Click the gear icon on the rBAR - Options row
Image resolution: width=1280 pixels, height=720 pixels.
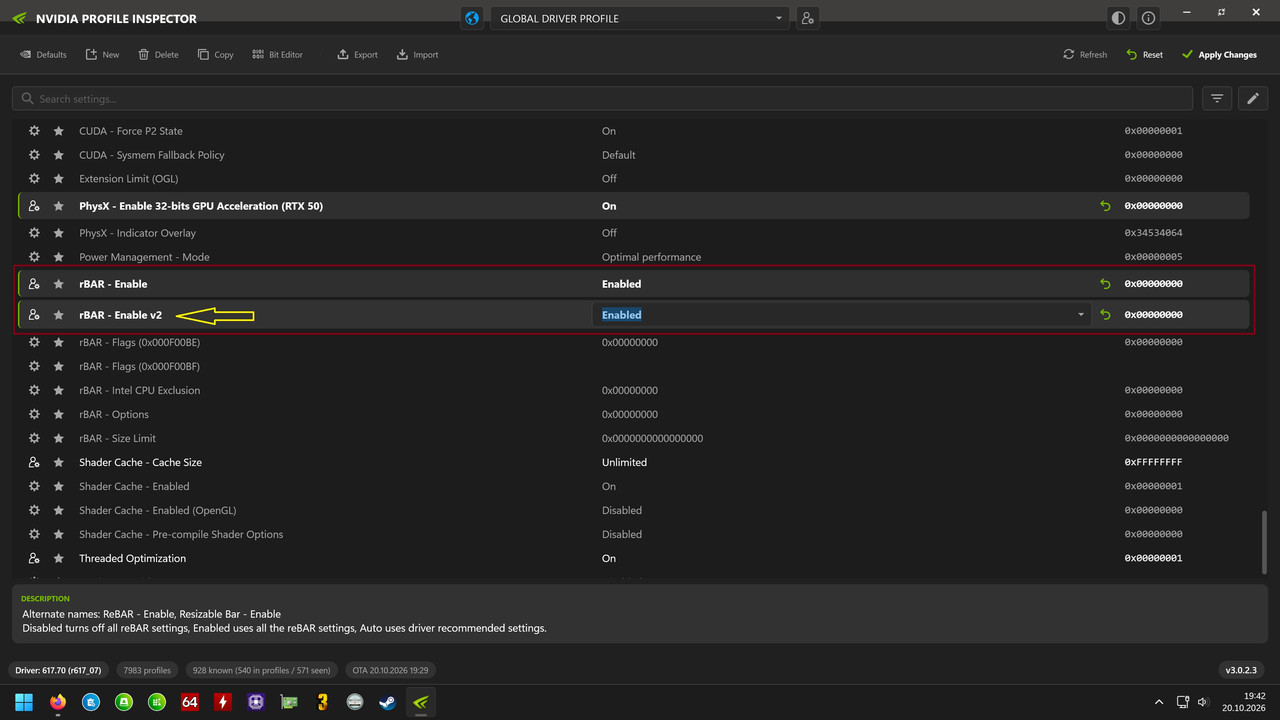click(34, 414)
